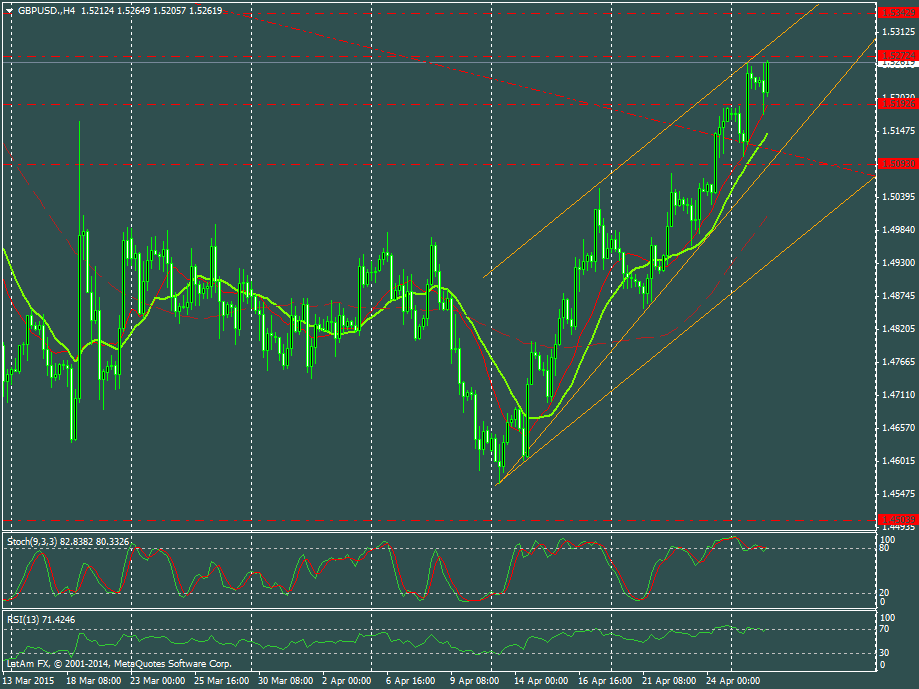The height and width of the screenshot is (689, 919).
Task: Click the 24 Apr 00:00 time label
Action: point(733,680)
